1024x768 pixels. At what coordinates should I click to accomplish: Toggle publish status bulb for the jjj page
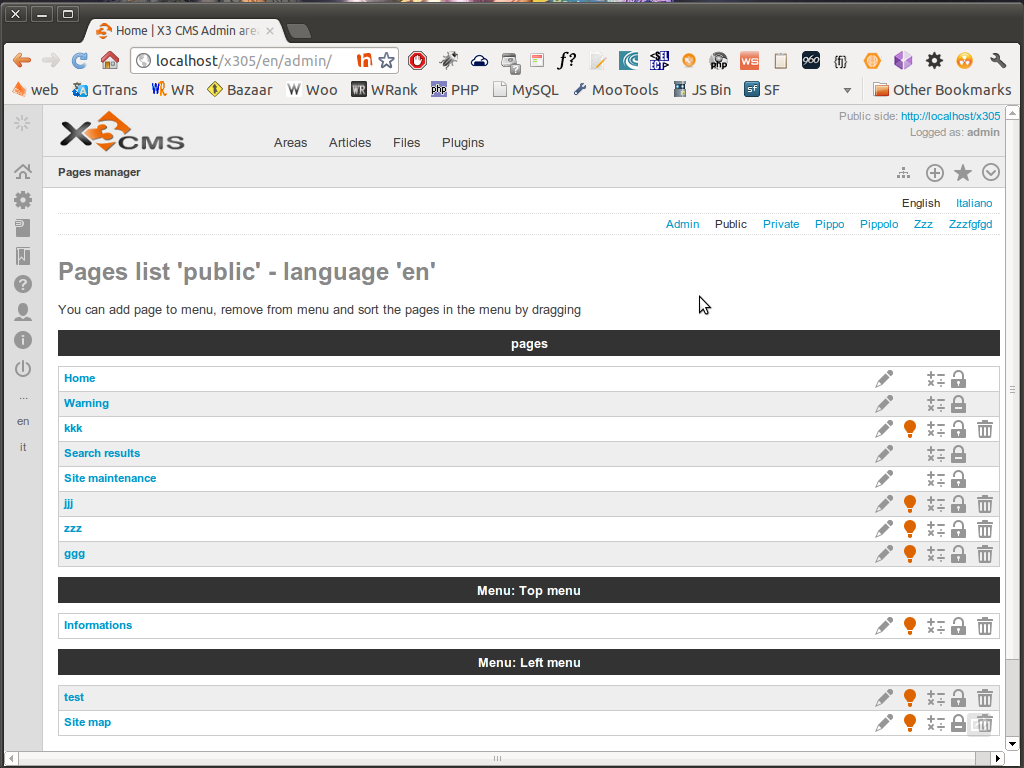(909, 503)
